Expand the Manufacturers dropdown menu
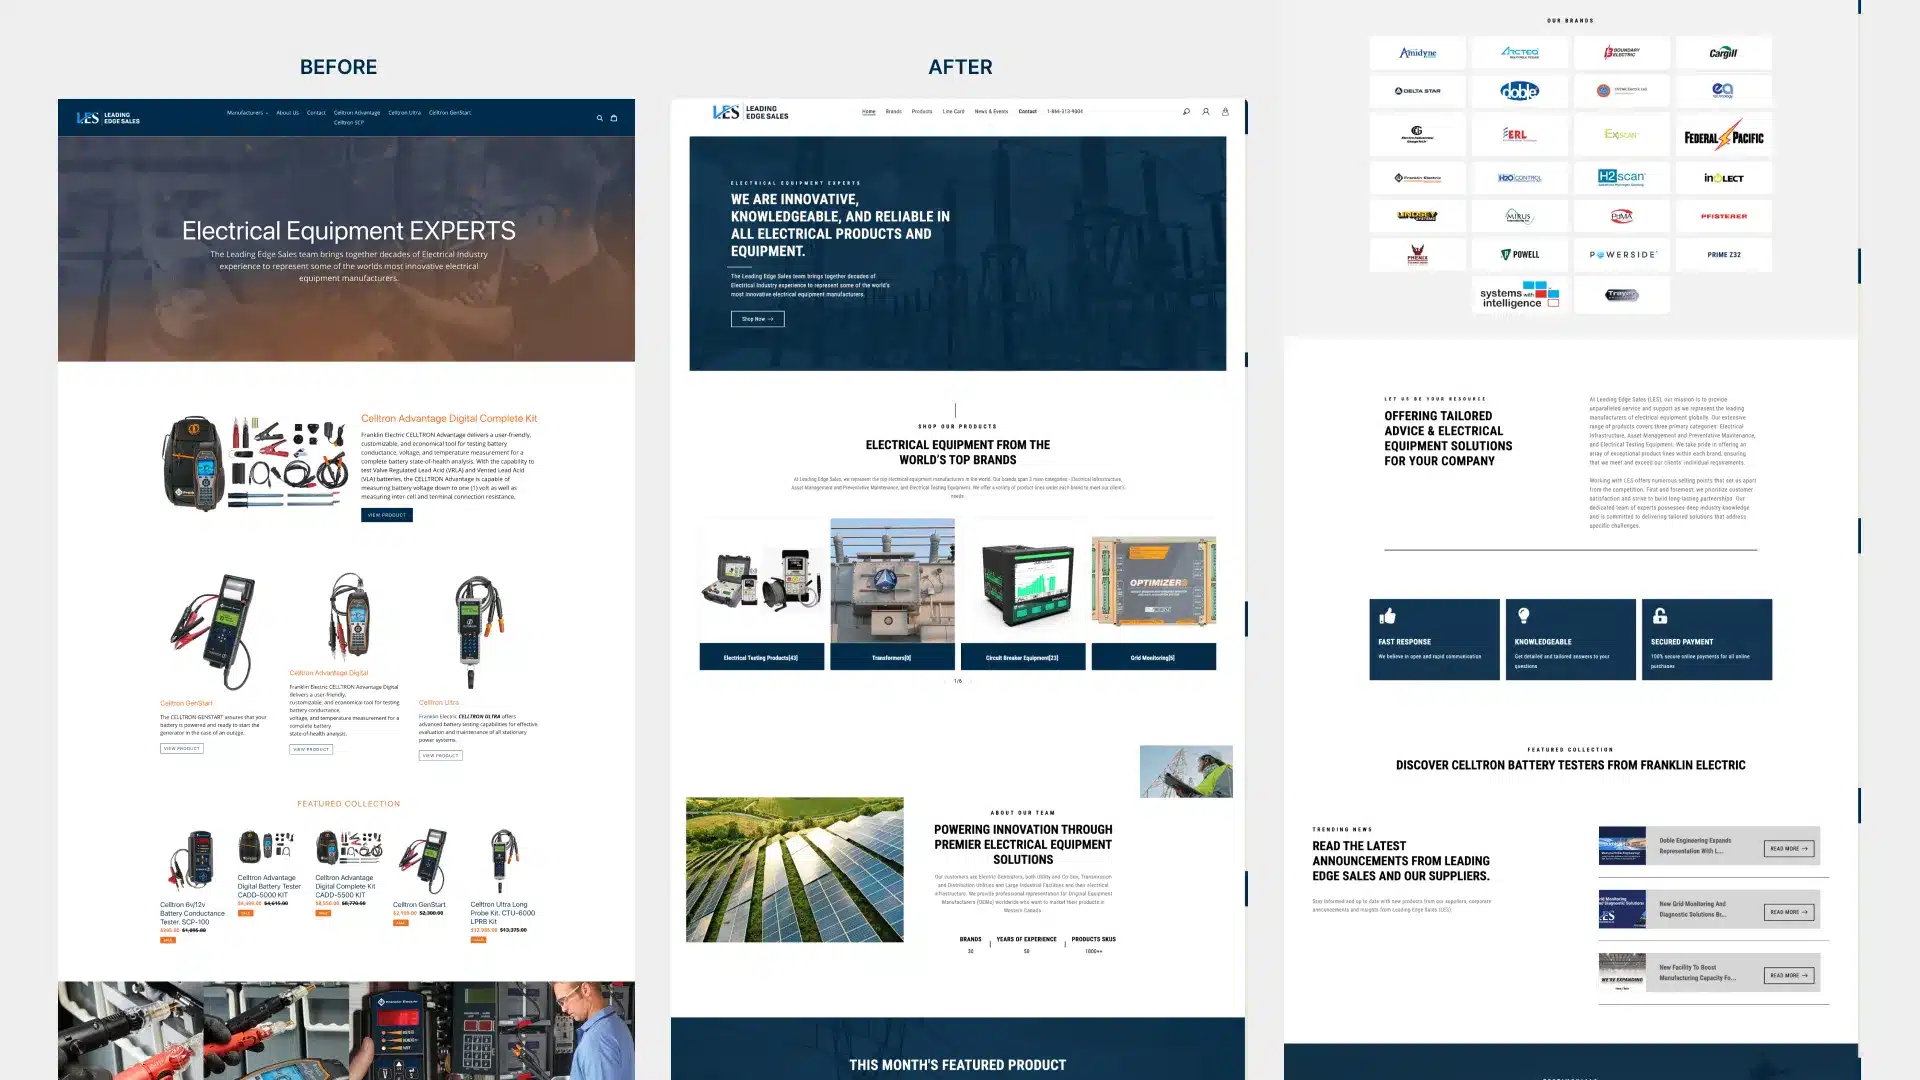 click(247, 113)
